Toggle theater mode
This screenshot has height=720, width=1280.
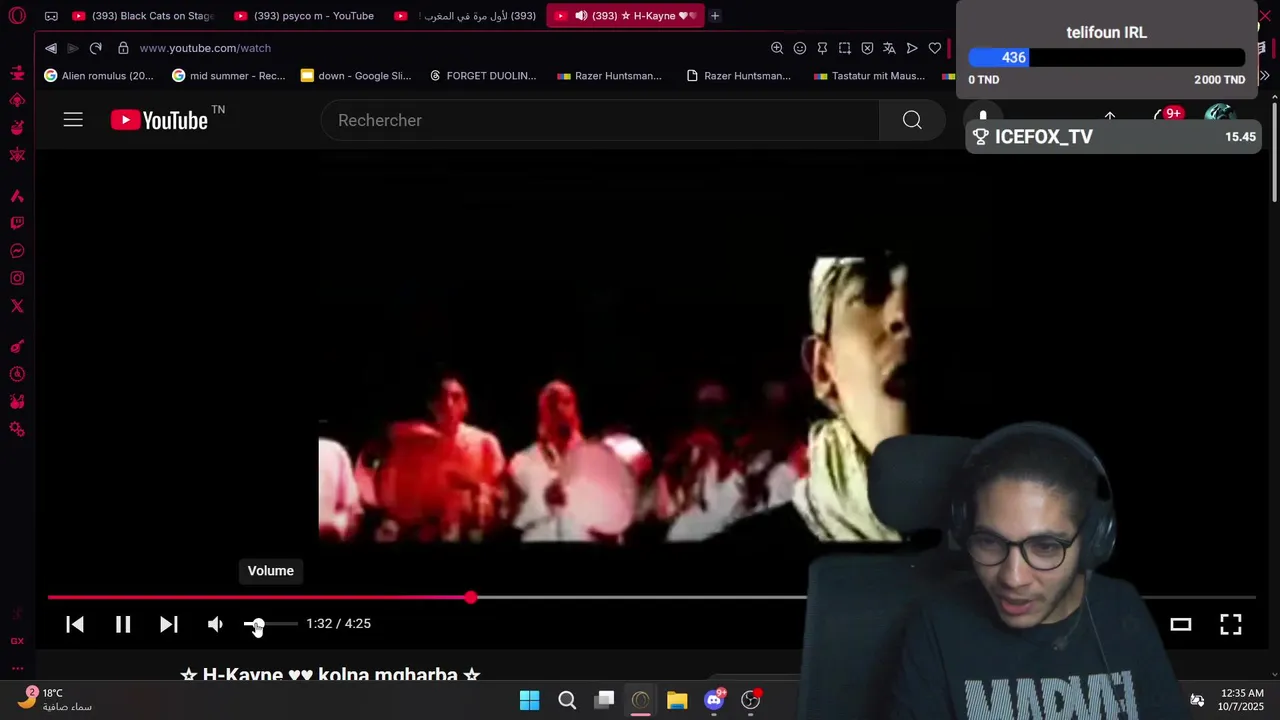(x=1181, y=624)
